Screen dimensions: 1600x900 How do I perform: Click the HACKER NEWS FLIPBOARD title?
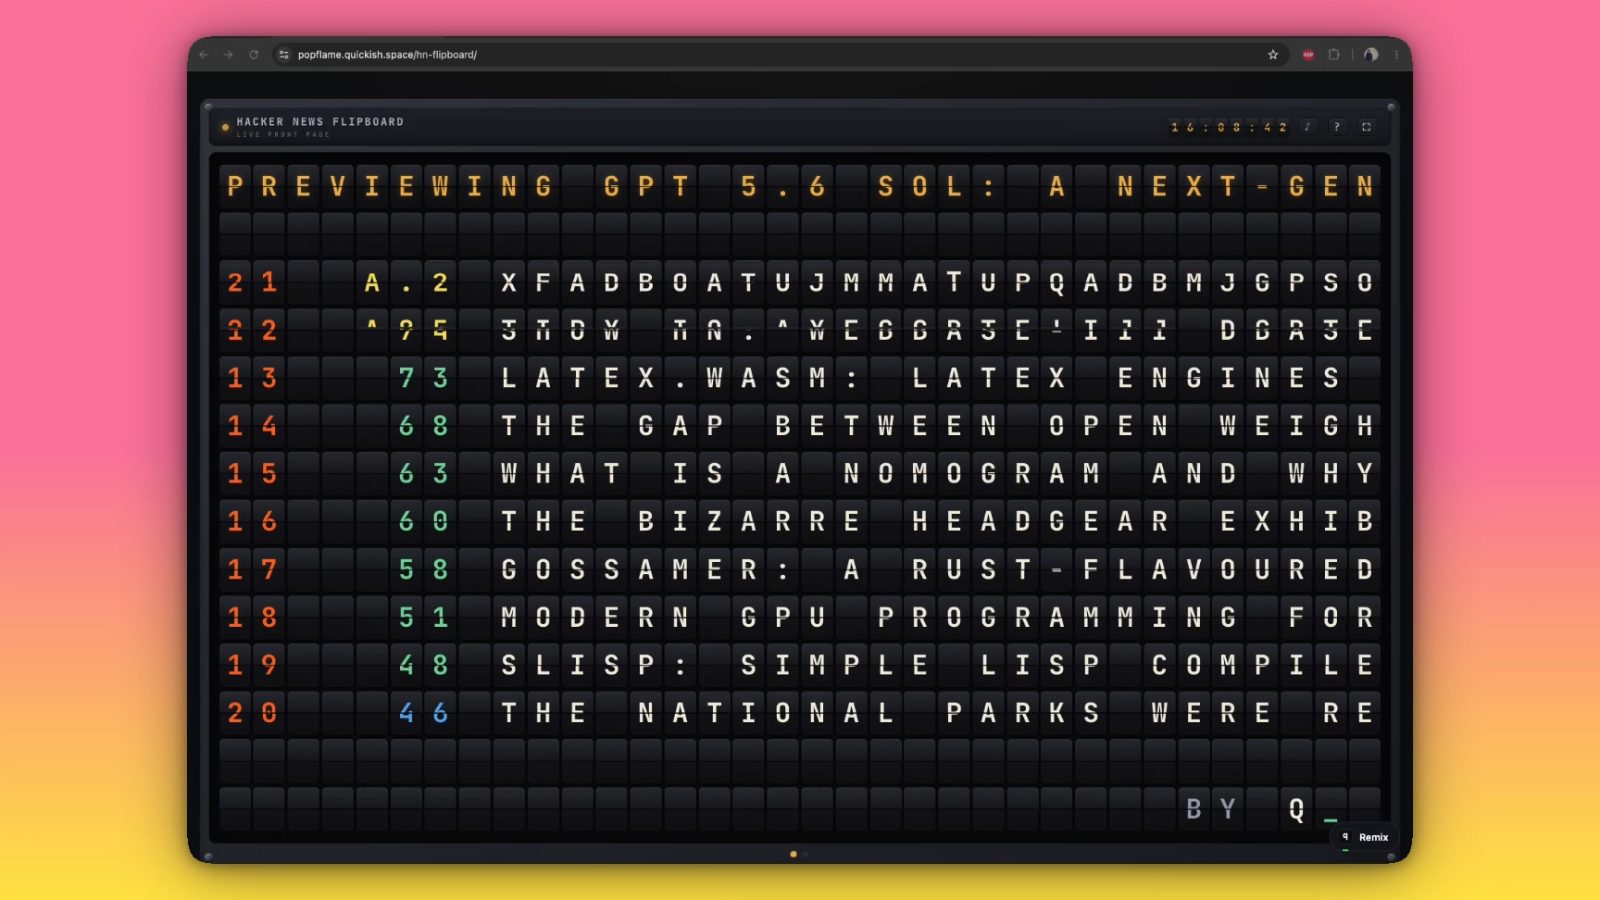click(320, 122)
